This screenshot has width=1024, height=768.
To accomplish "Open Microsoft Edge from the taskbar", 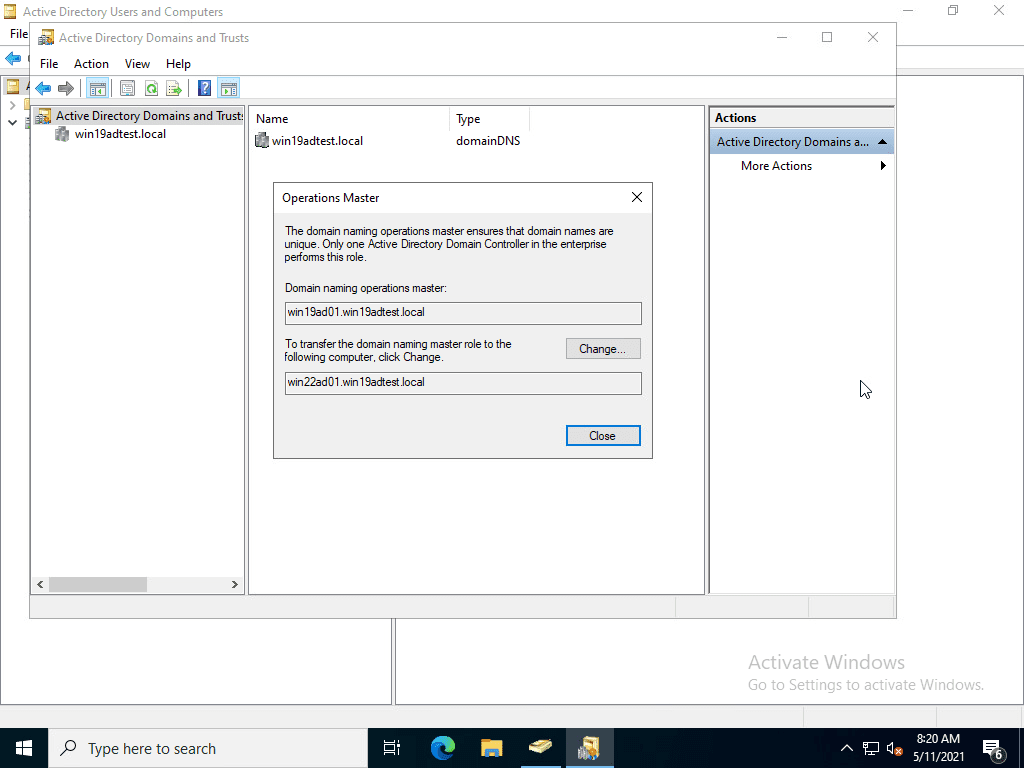I will [441, 748].
